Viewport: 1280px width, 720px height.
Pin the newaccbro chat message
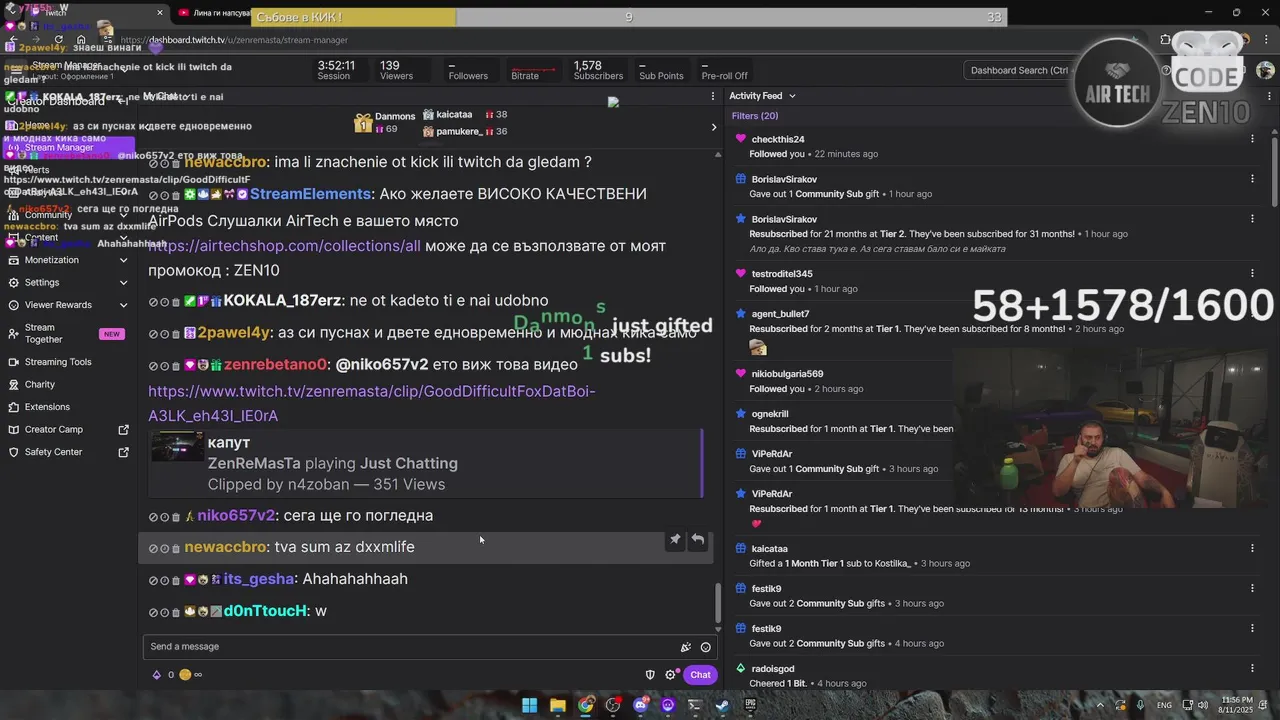pyautogui.click(x=675, y=540)
